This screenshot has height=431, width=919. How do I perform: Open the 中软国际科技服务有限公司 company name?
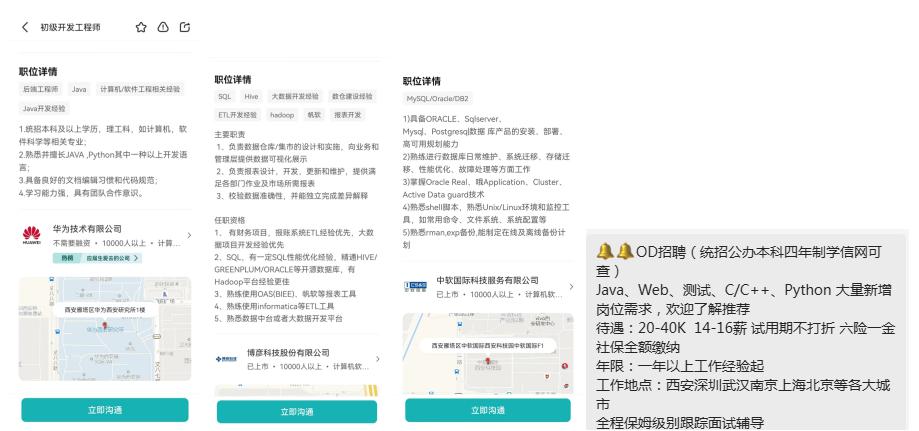[x=488, y=280]
